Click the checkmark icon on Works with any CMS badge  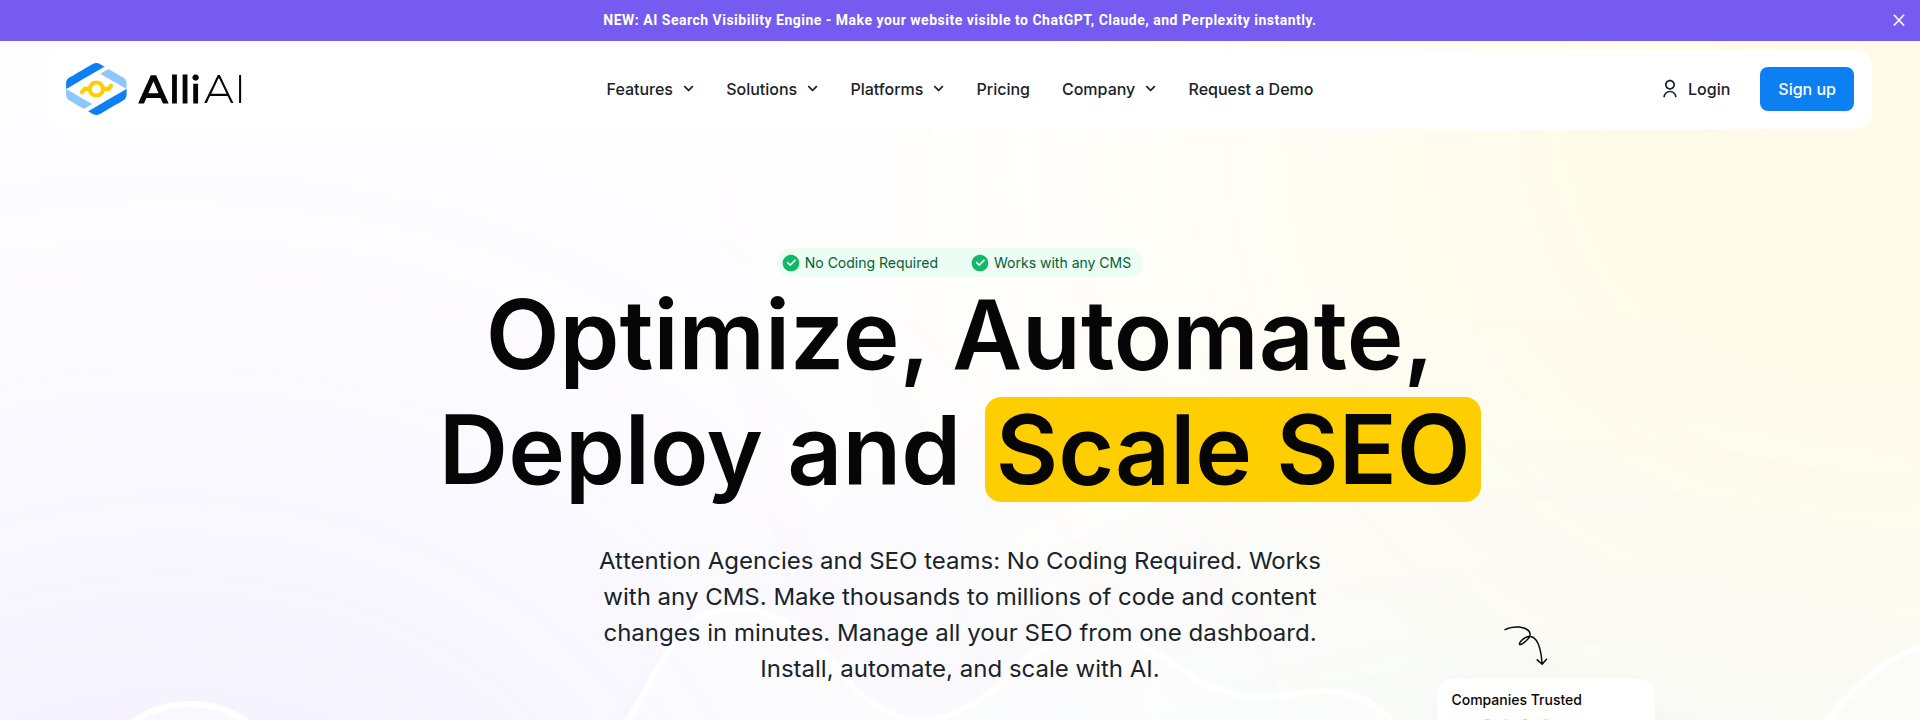[x=979, y=262]
